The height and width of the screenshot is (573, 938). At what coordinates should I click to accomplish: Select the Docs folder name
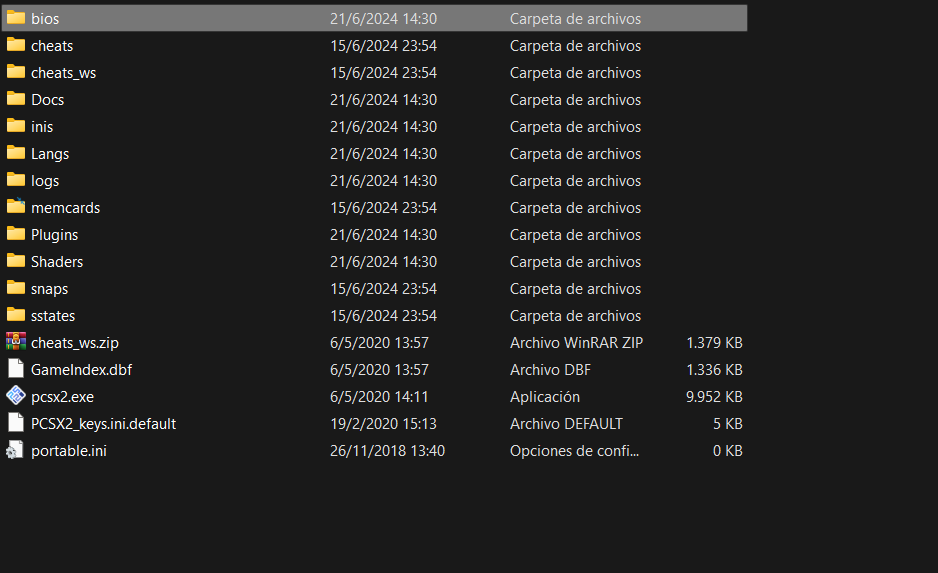pos(47,100)
